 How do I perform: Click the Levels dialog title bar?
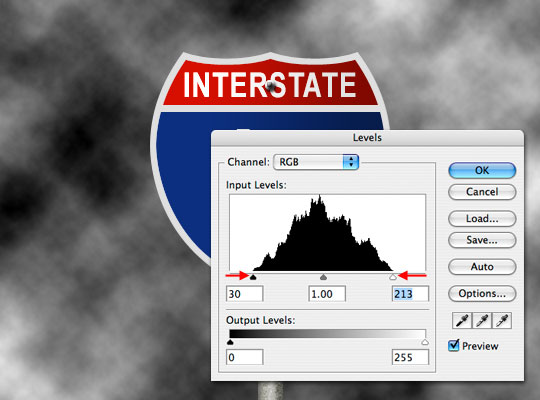click(x=367, y=138)
